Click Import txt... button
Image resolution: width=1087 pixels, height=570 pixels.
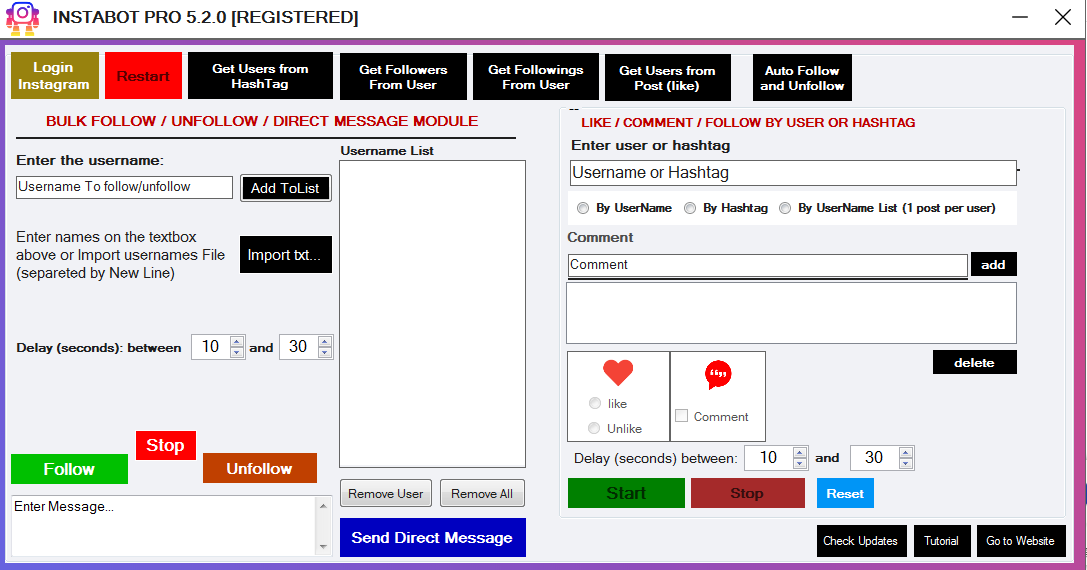(286, 254)
